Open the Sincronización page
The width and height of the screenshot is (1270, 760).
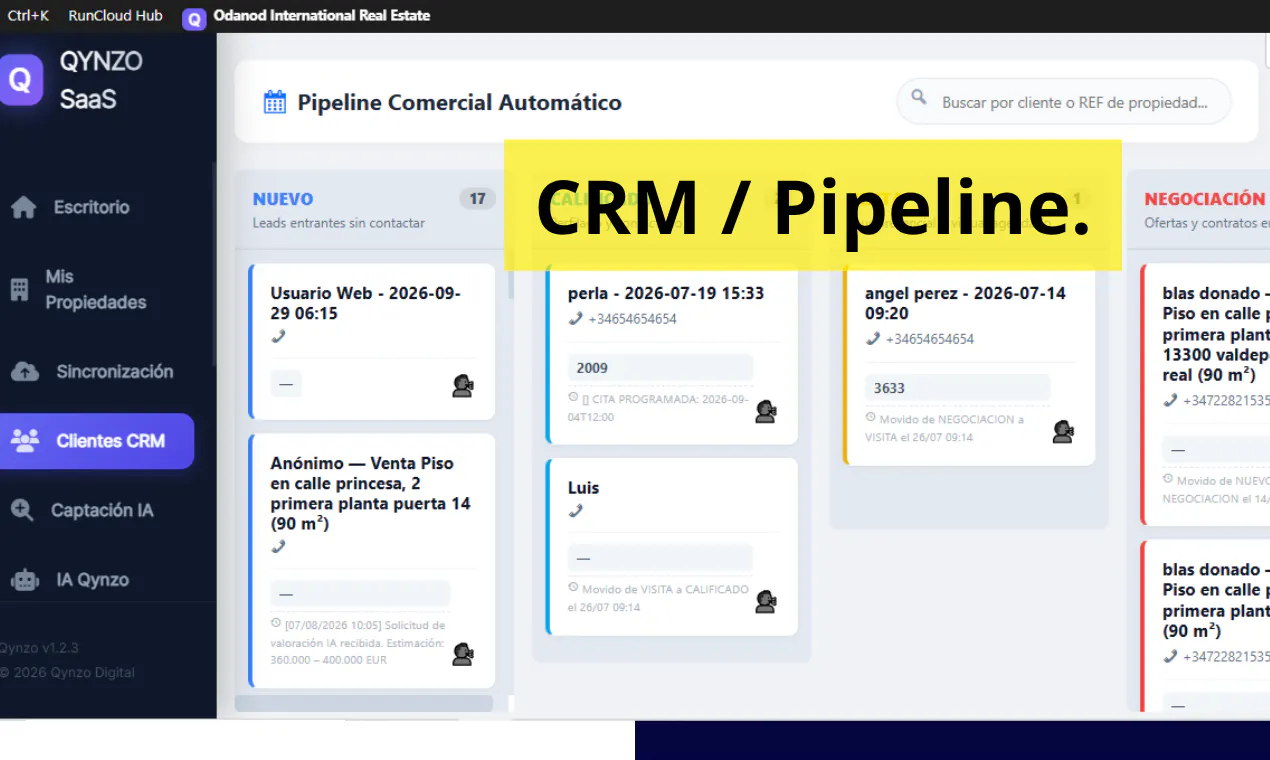click(96, 372)
